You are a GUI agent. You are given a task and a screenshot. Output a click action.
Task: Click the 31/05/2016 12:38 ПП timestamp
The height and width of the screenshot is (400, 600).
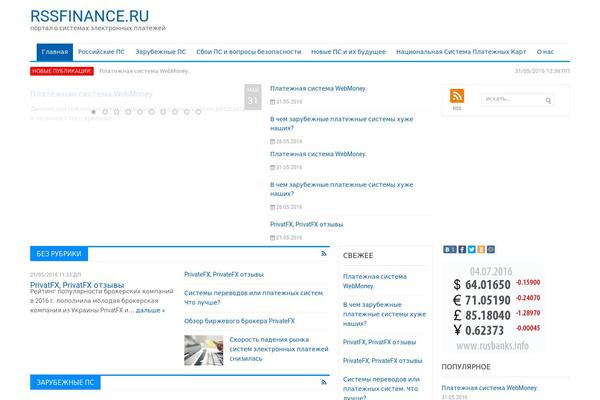click(x=542, y=71)
